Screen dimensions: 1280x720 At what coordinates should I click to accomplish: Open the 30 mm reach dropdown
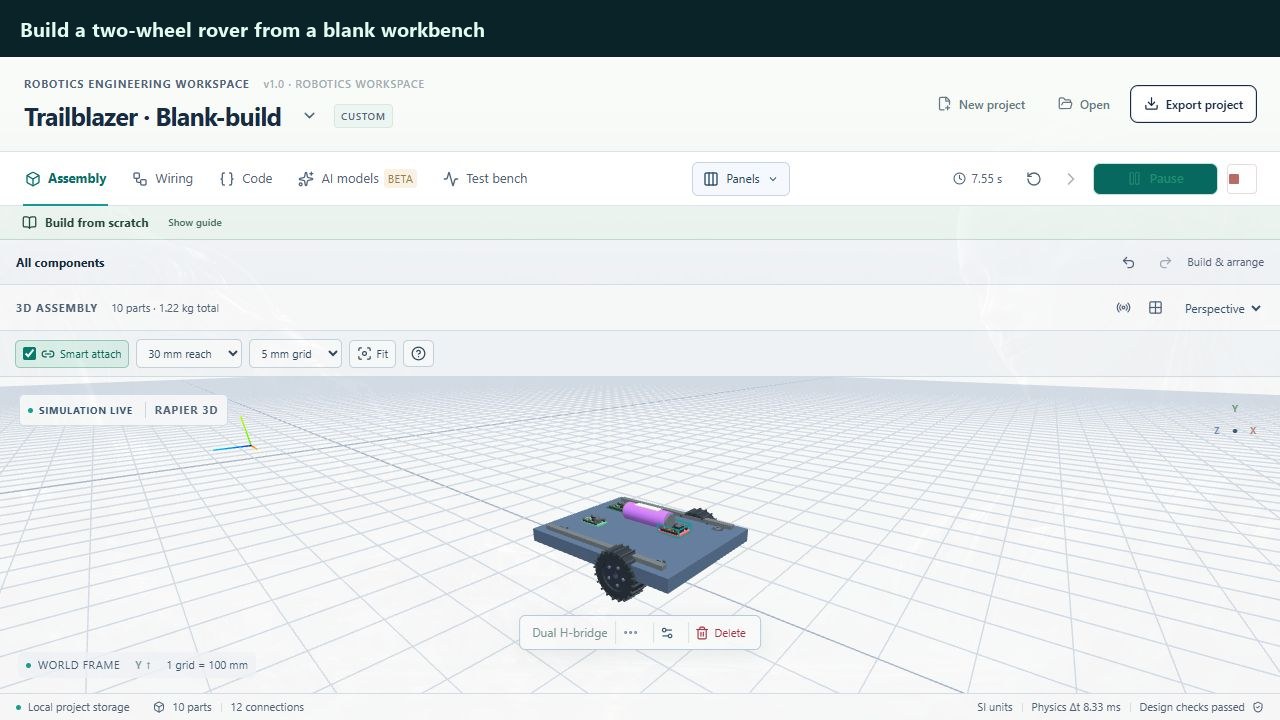(189, 354)
